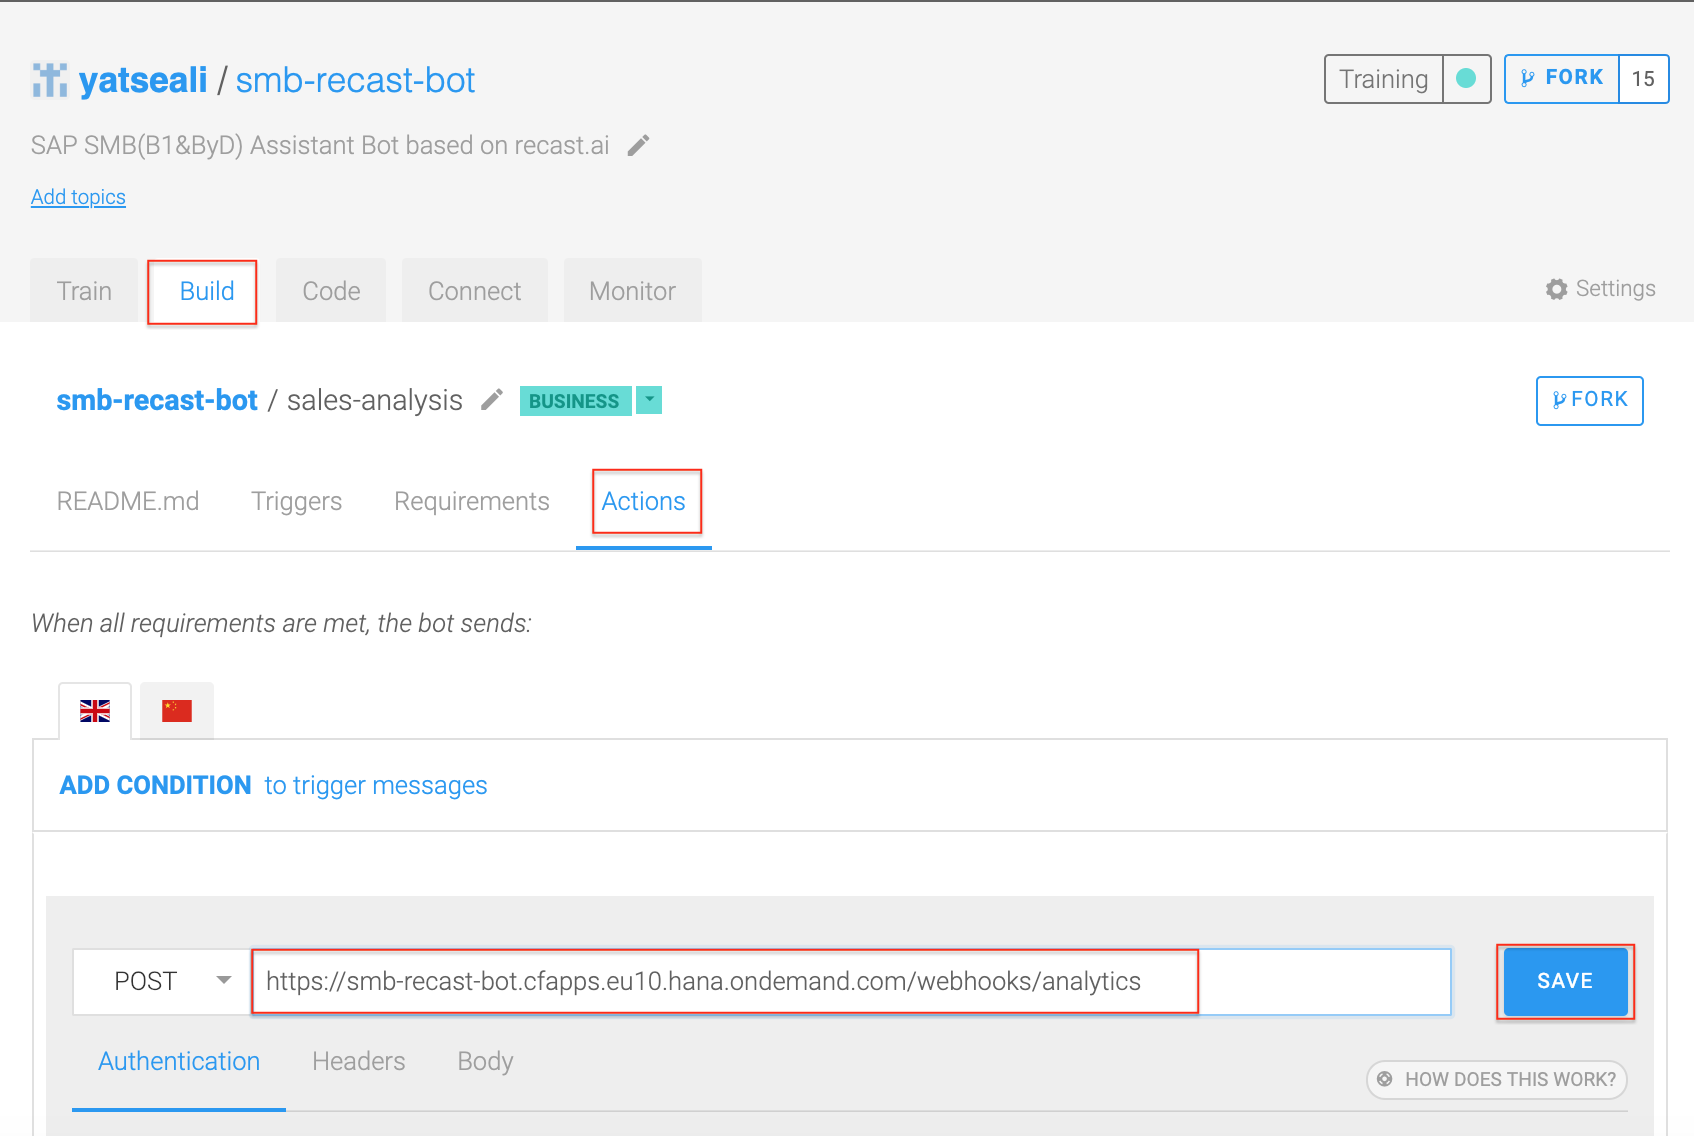Go to the Triggers tab
The width and height of the screenshot is (1694, 1136).
pyautogui.click(x=296, y=501)
